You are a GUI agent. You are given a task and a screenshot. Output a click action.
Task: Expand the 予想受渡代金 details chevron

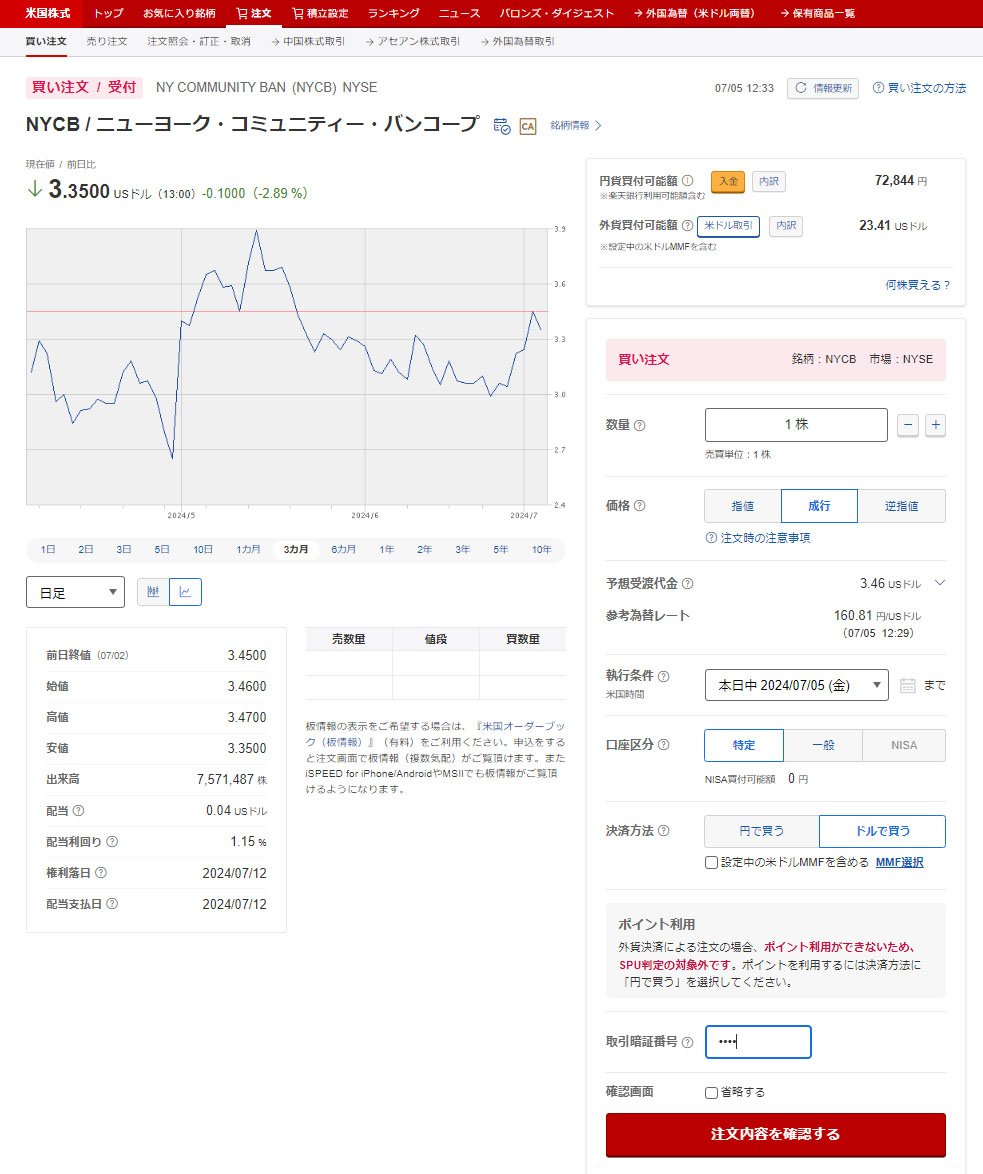pos(939,583)
